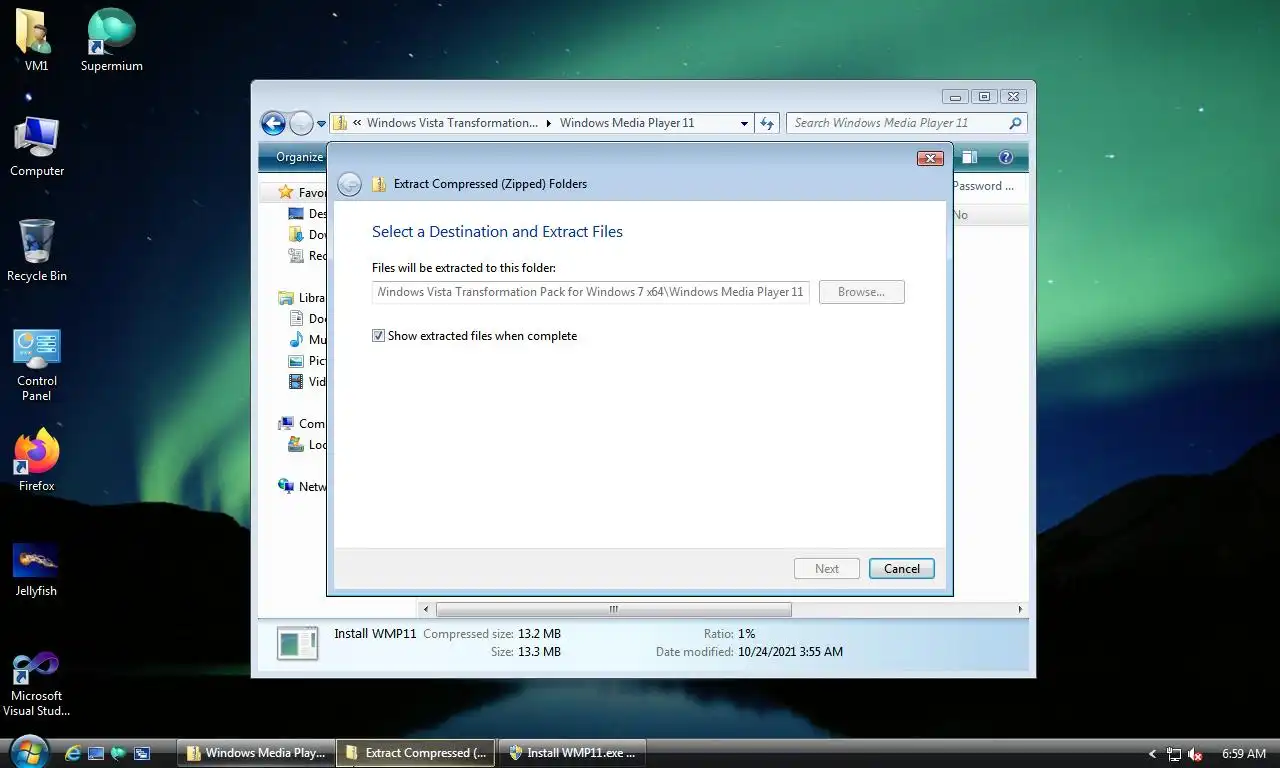1280x768 pixels.
Task: Launch Firefox from the desktop
Action: 37,461
